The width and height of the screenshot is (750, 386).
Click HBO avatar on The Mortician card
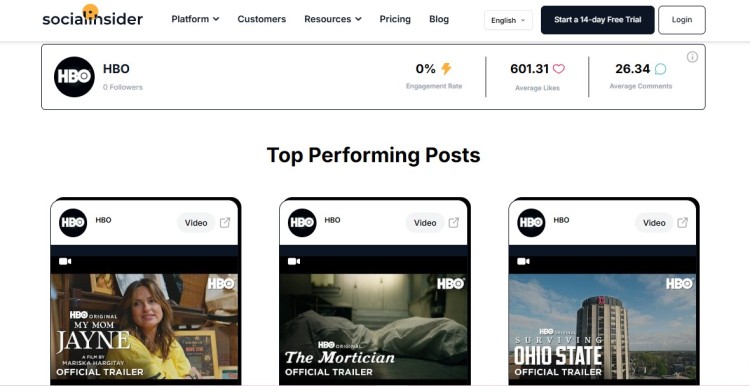[x=302, y=222]
